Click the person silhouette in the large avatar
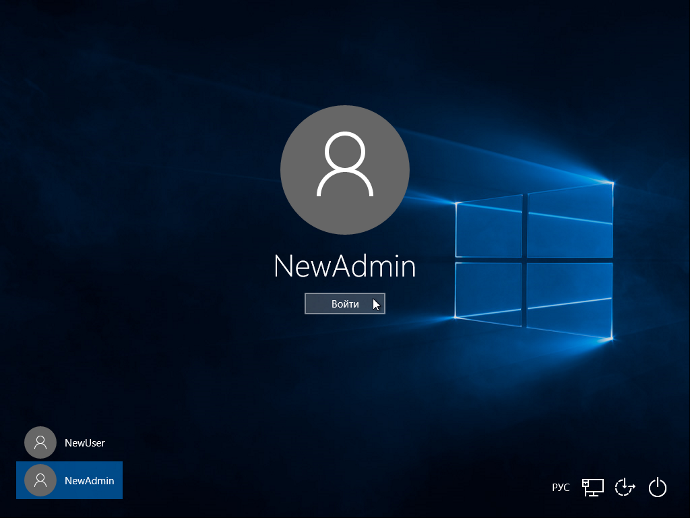Screen dimensions: 690x518 [x=345, y=163]
